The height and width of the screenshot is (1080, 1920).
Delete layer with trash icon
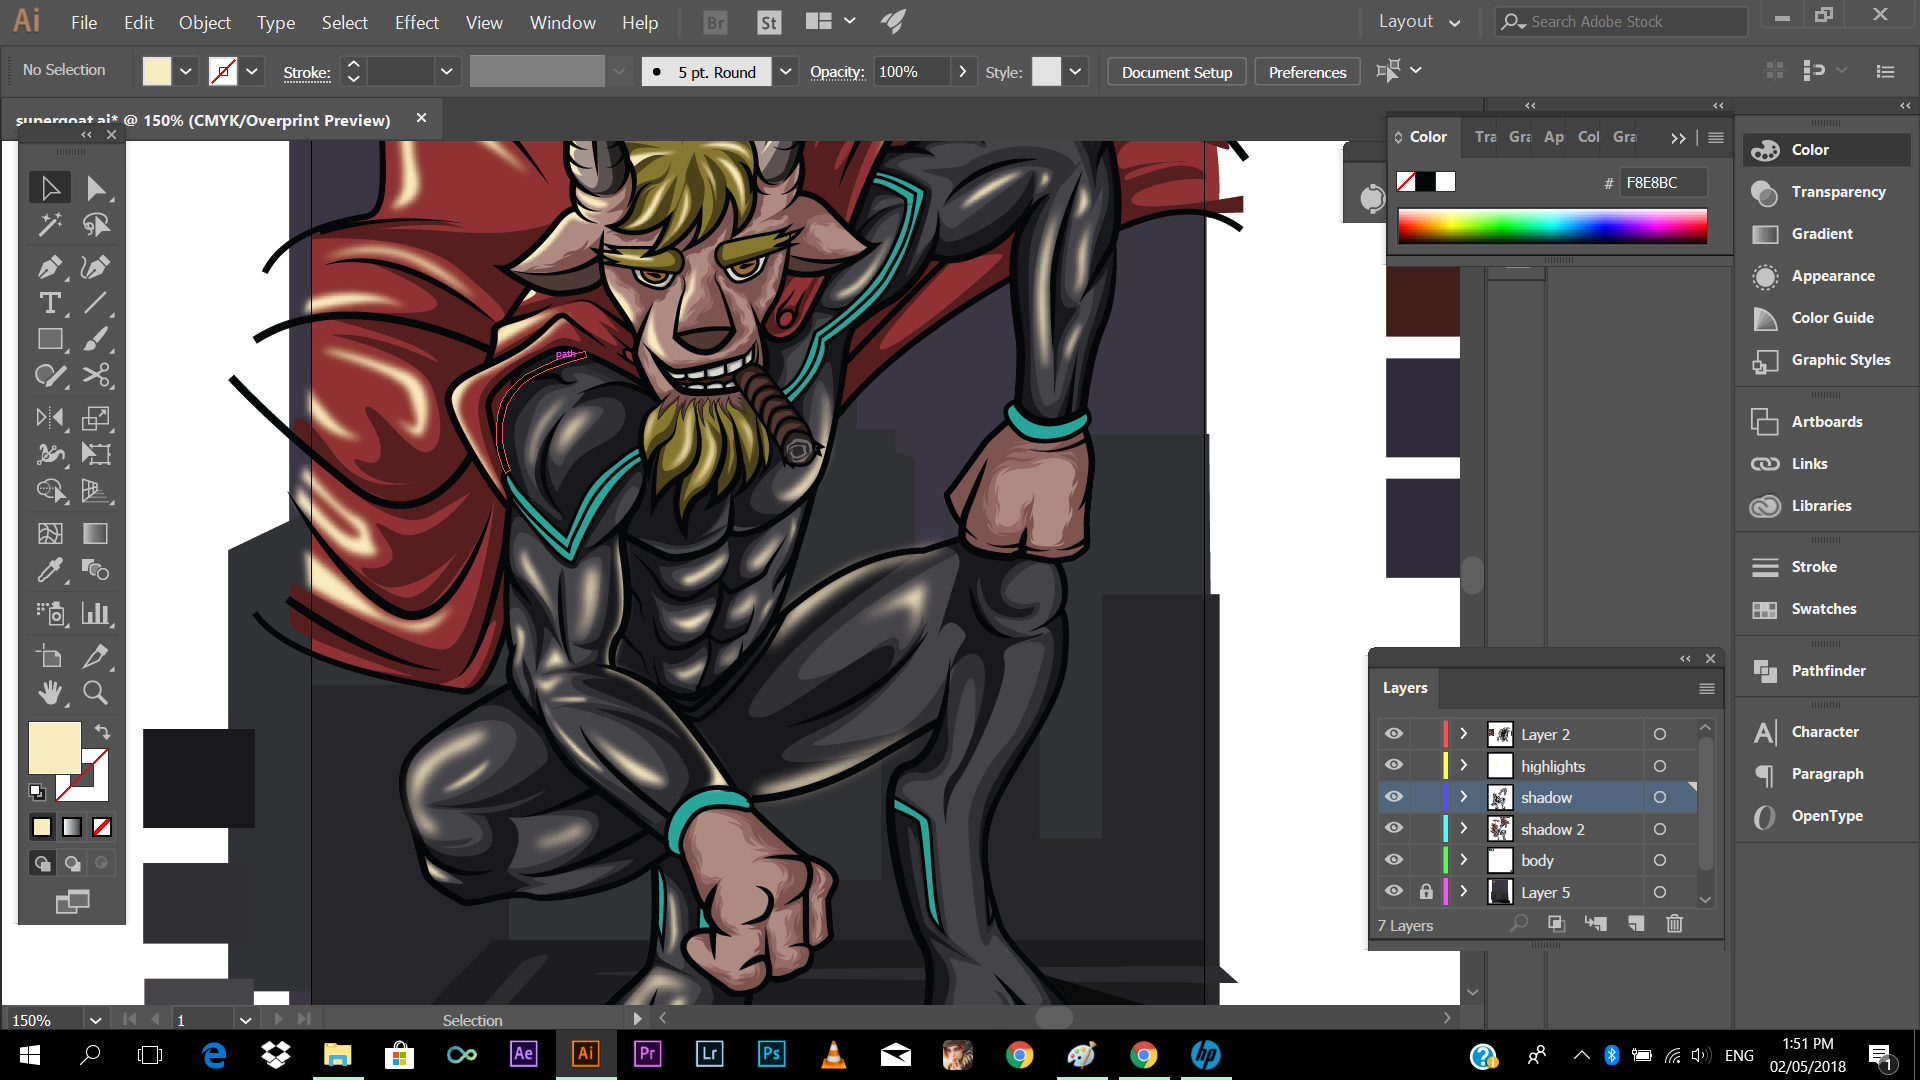point(1675,924)
